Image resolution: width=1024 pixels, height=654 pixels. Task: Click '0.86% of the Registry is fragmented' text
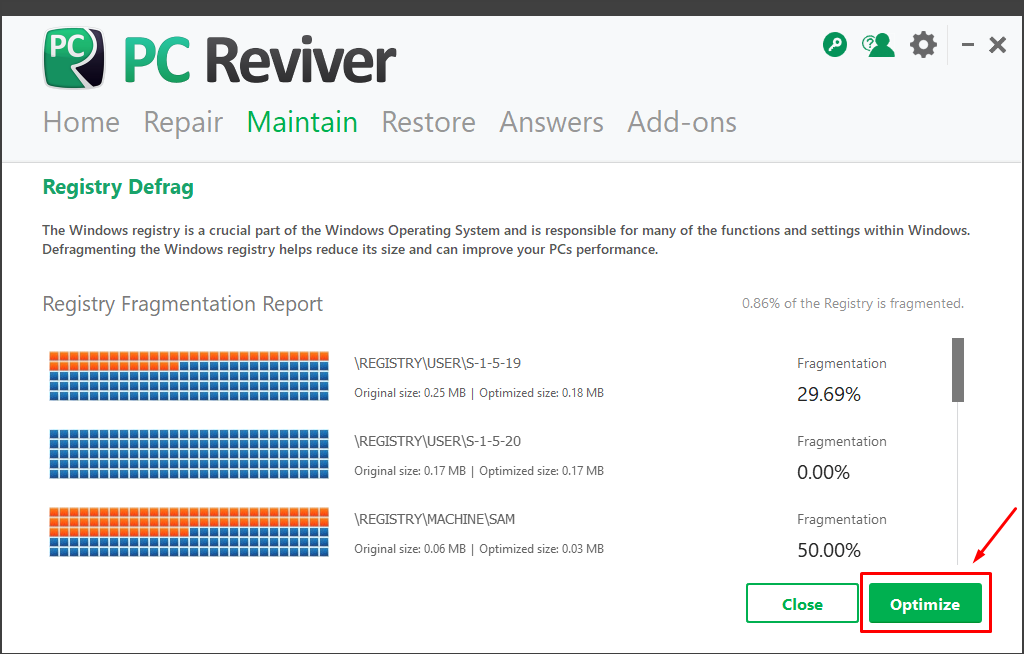(x=853, y=303)
